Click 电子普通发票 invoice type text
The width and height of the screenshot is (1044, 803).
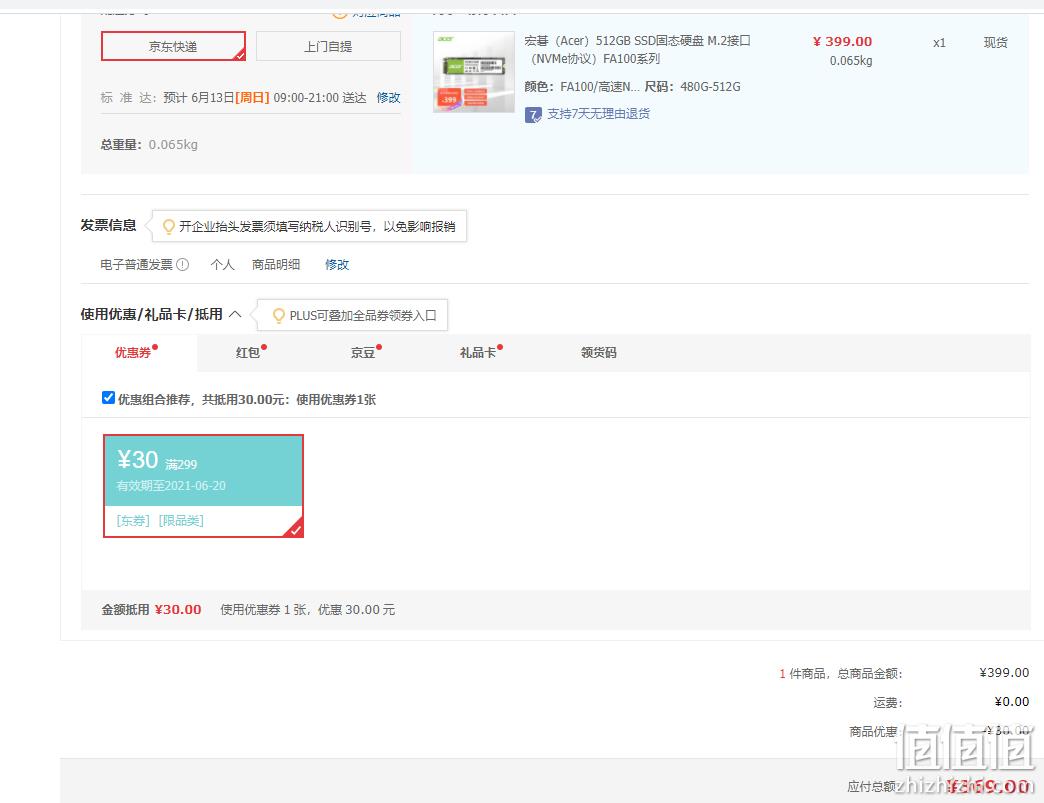tap(136, 264)
